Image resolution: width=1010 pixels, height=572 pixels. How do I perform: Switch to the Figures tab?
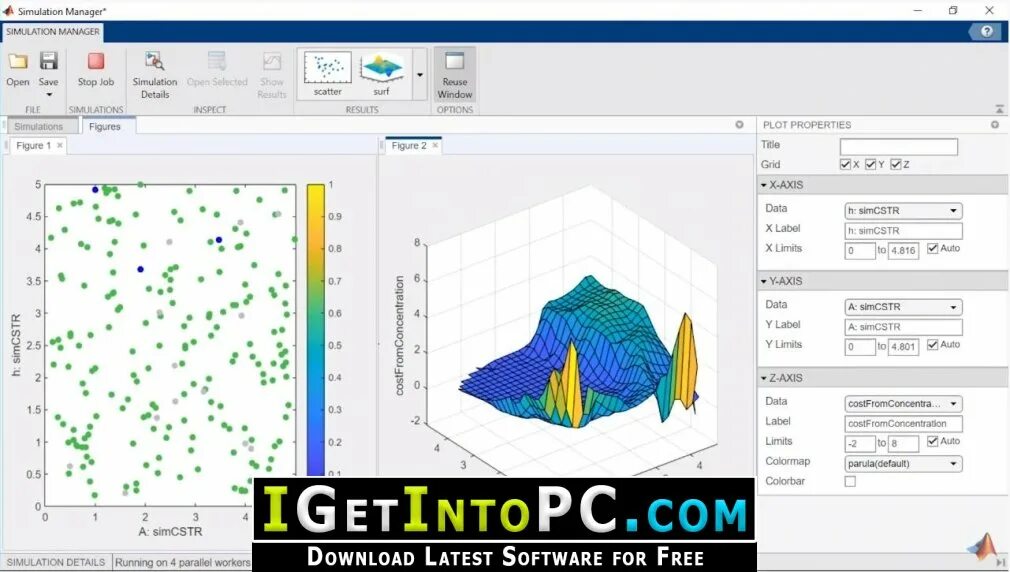pyautogui.click(x=105, y=127)
